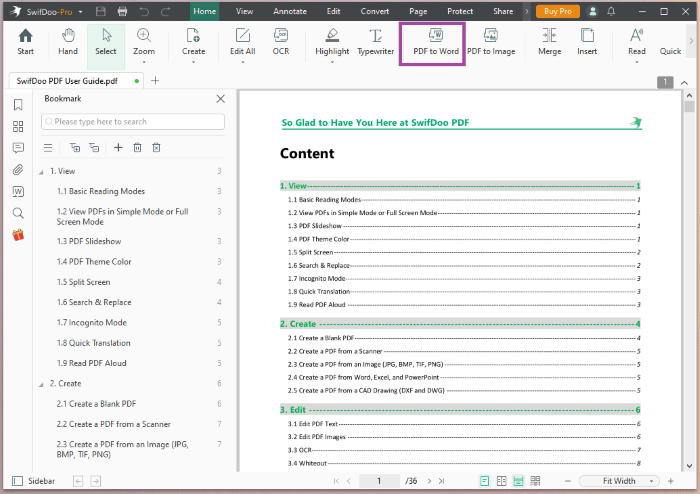Open the thumbnails panel in left sidebar
Screen dimensions: 700x494
(x=18, y=127)
